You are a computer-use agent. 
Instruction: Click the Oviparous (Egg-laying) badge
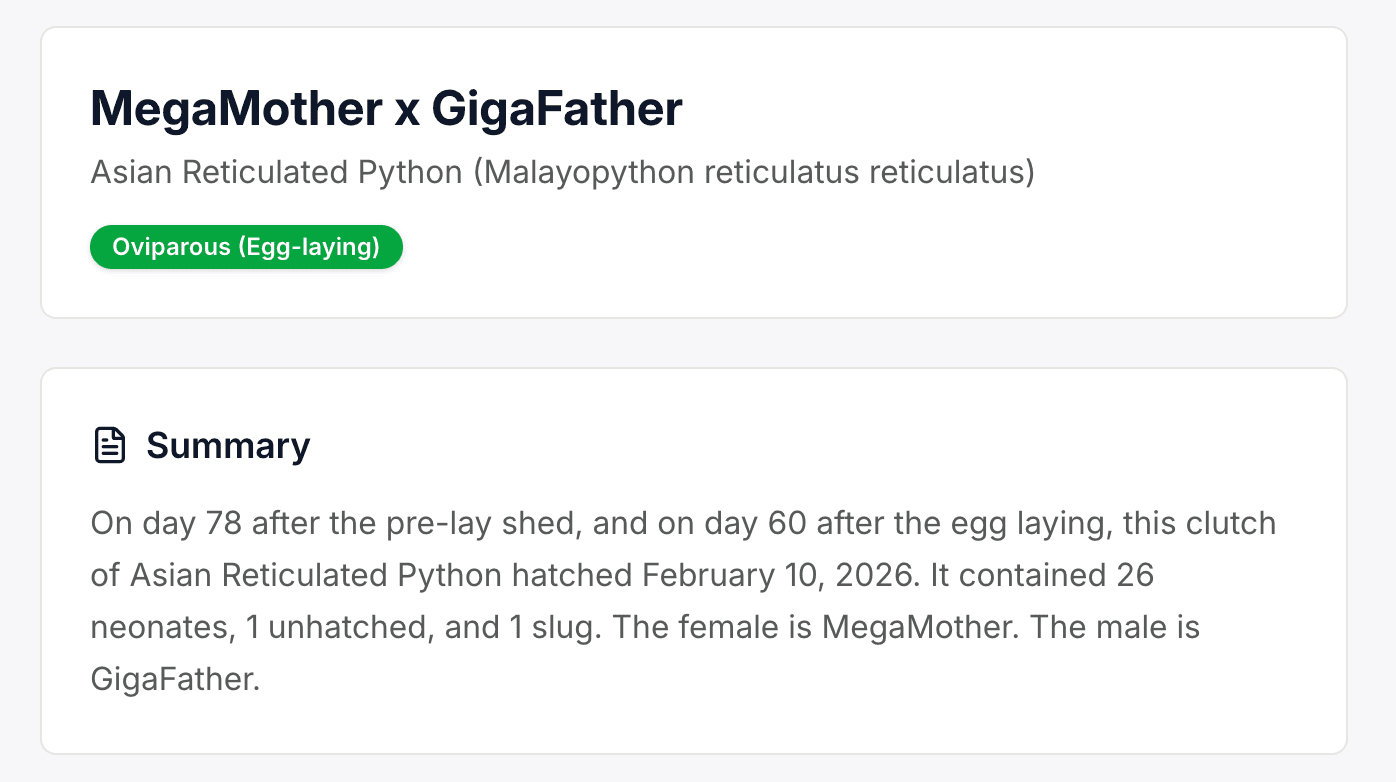246,247
